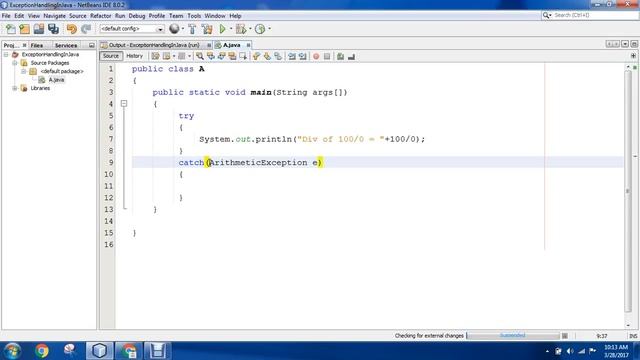The height and width of the screenshot is (360, 640).
Task: Cancel the background task via status bar icon
Action: (x=564, y=336)
